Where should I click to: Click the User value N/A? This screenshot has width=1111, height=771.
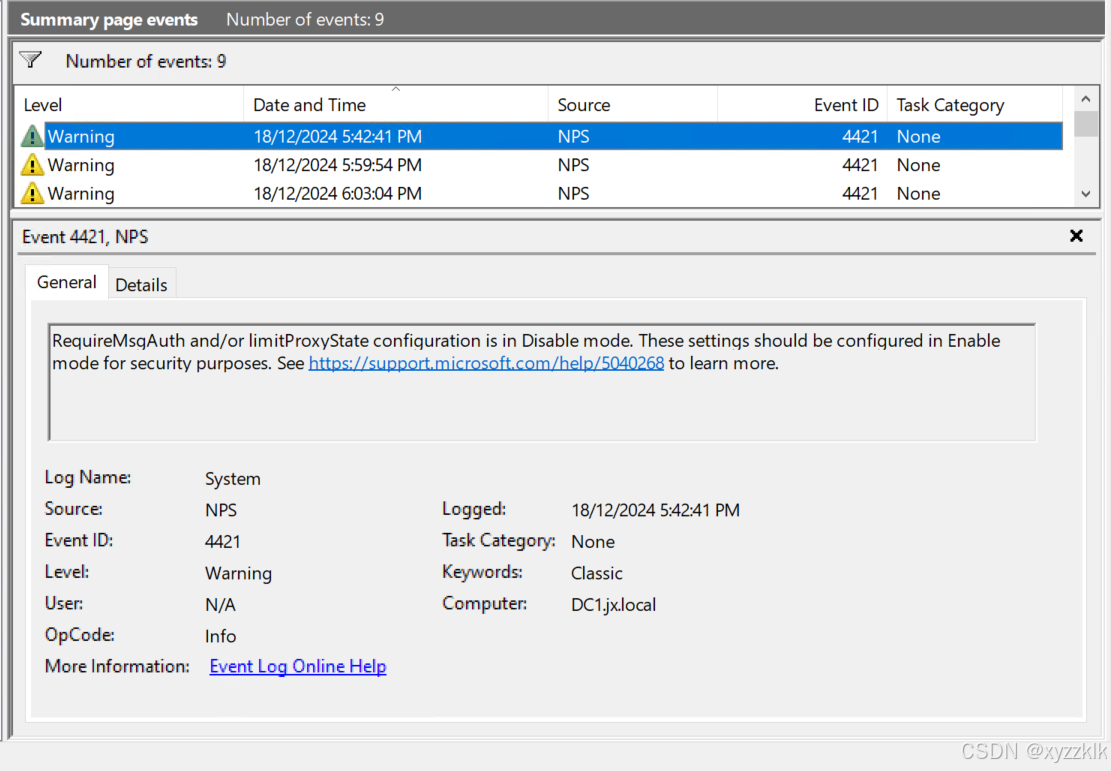click(x=220, y=604)
